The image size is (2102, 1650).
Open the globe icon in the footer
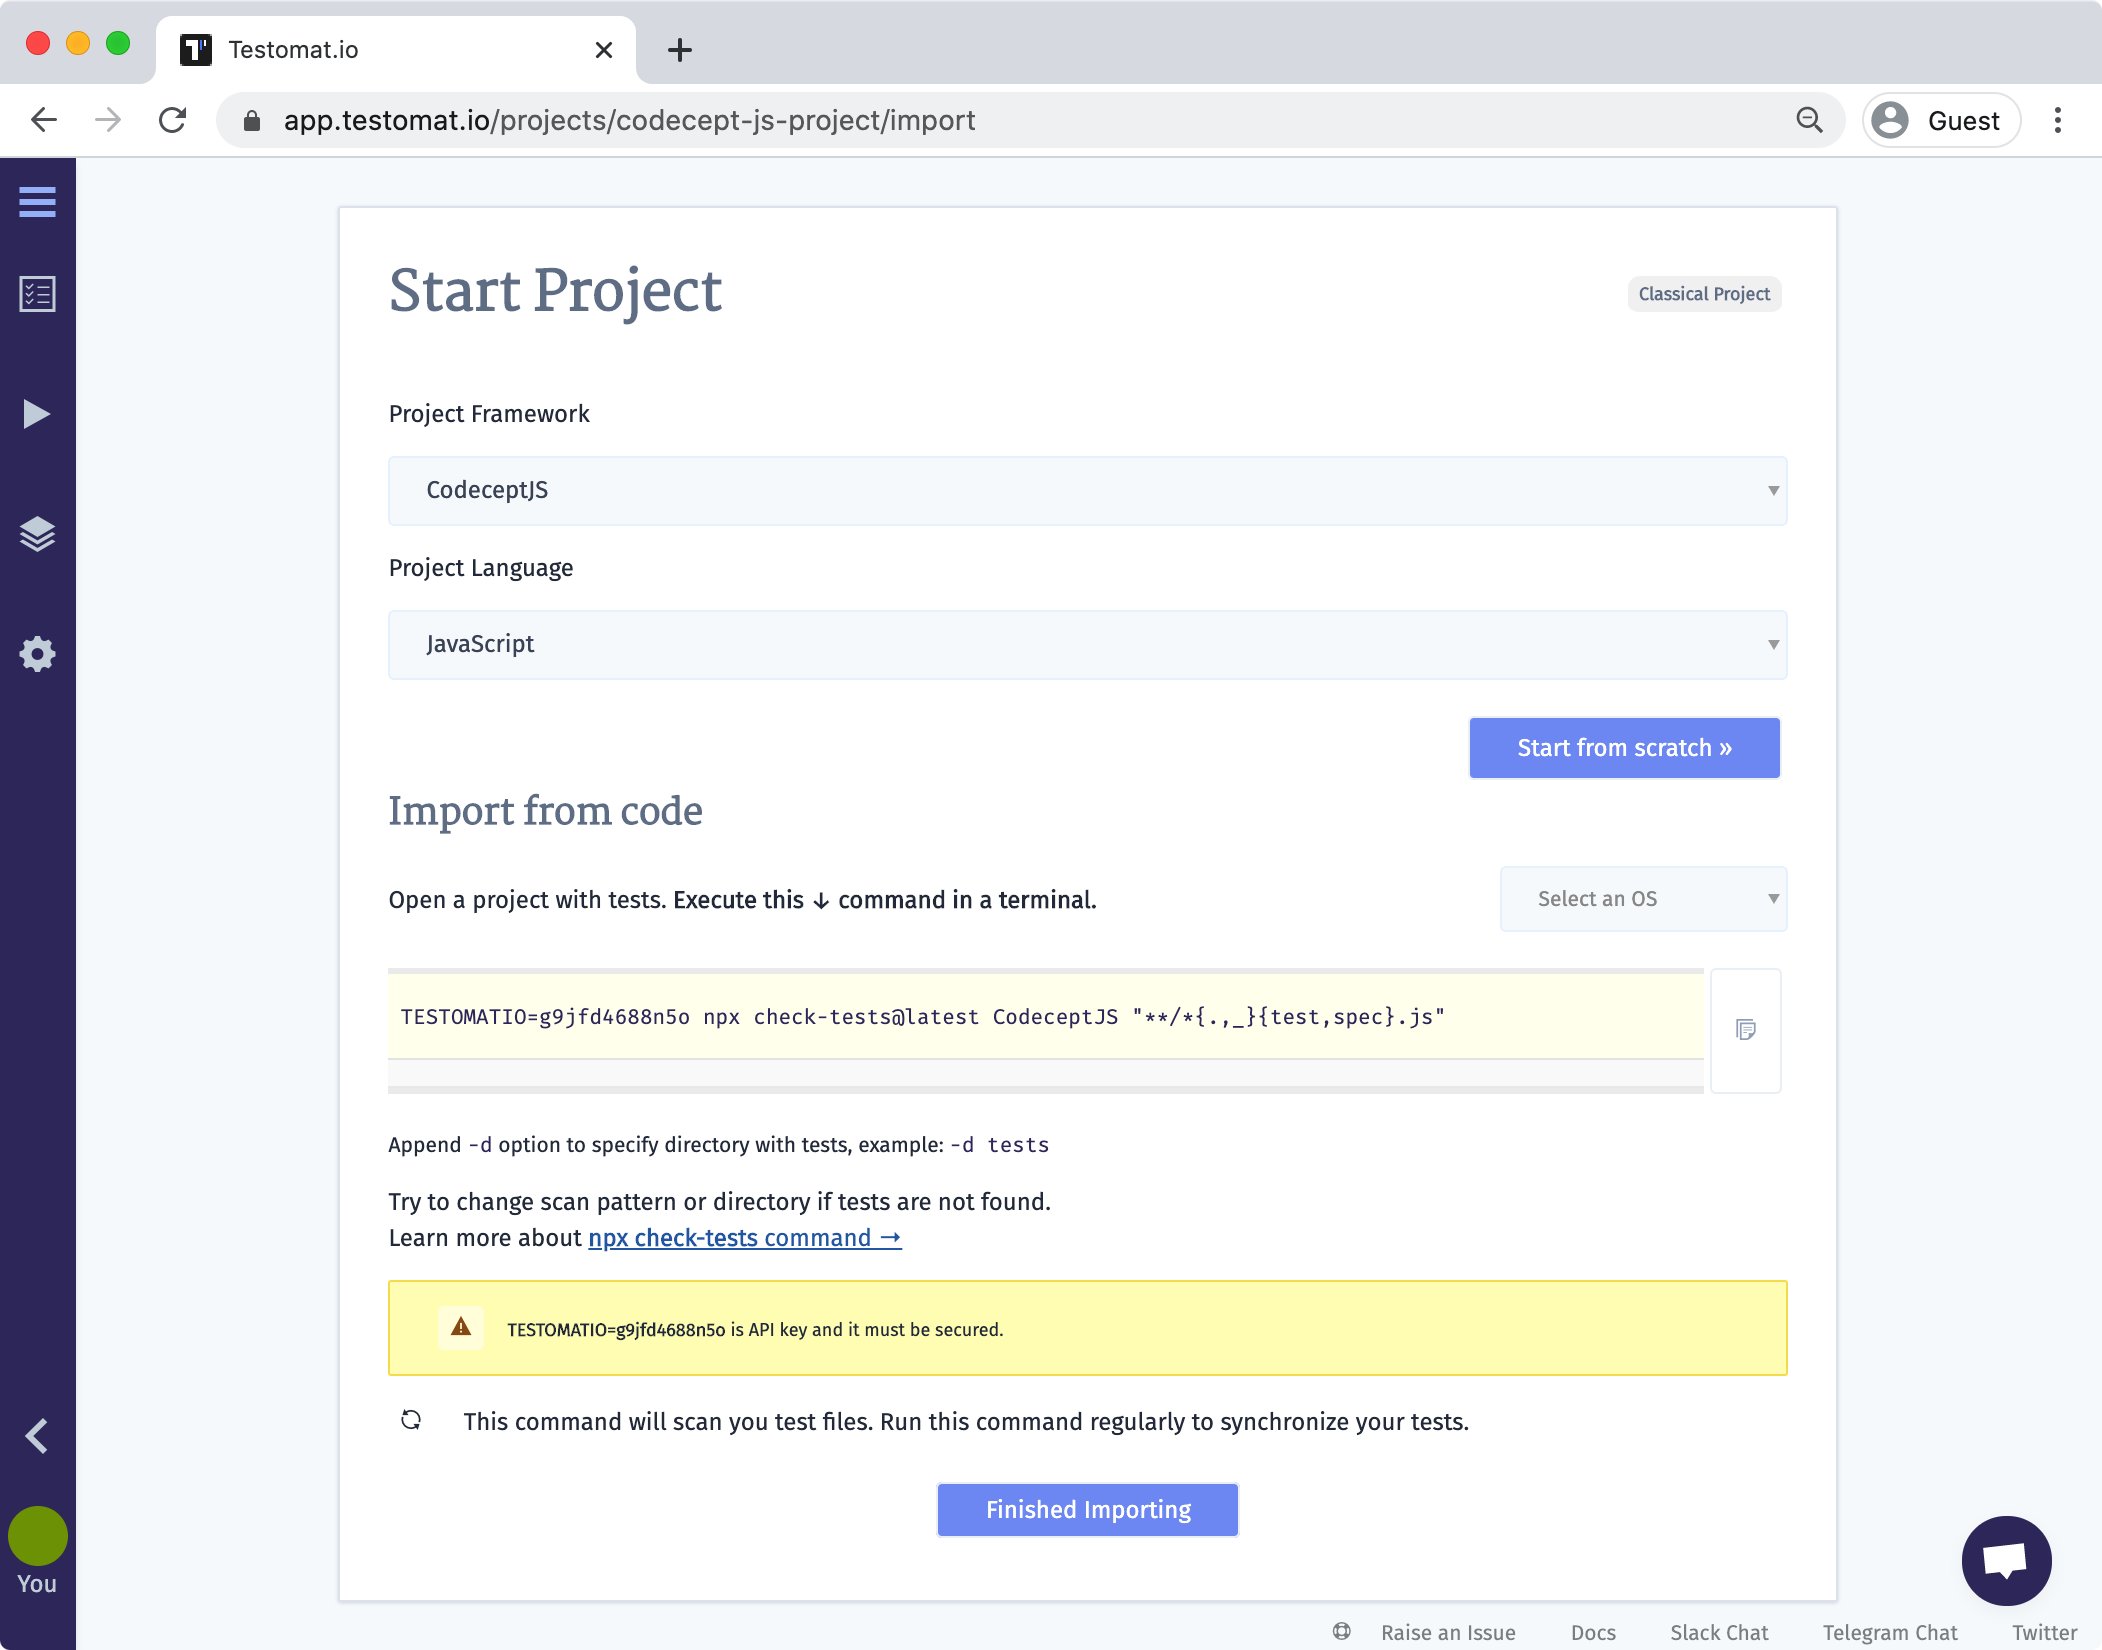pyautogui.click(x=1342, y=1631)
